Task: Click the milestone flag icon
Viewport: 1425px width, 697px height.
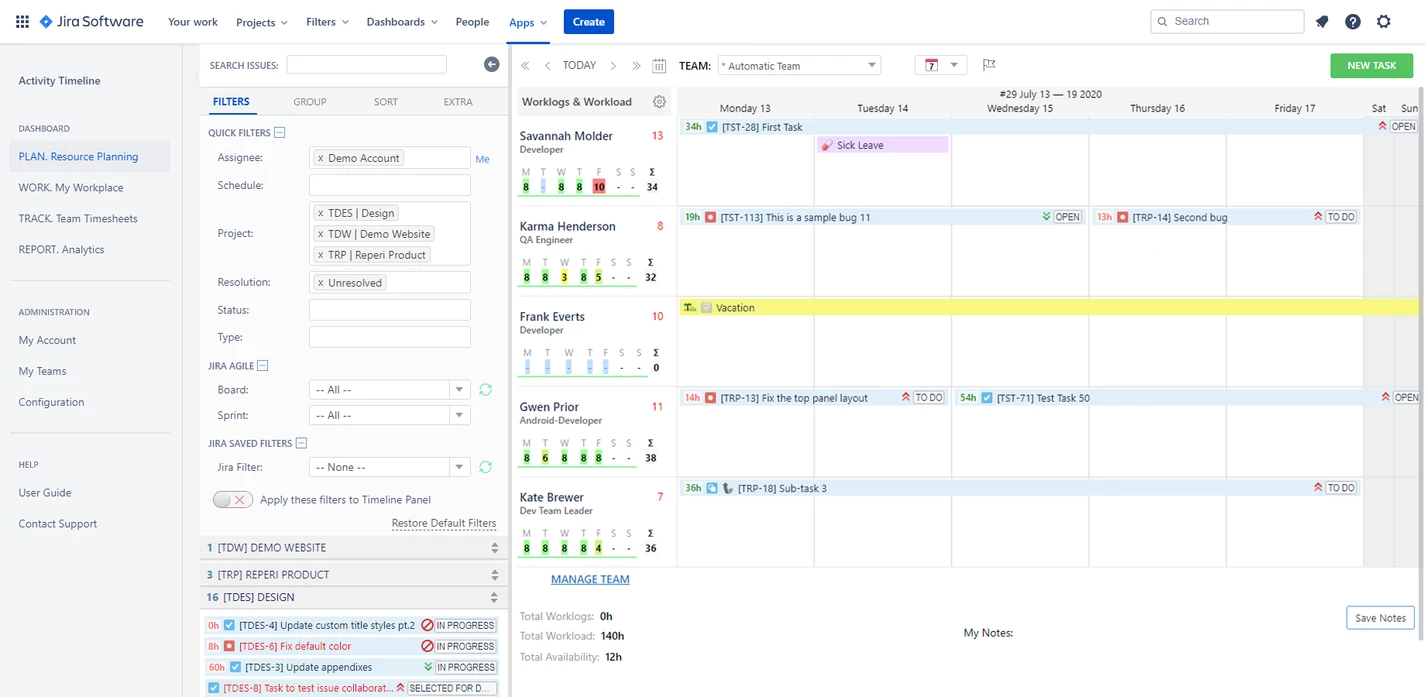Action: [989, 65]
